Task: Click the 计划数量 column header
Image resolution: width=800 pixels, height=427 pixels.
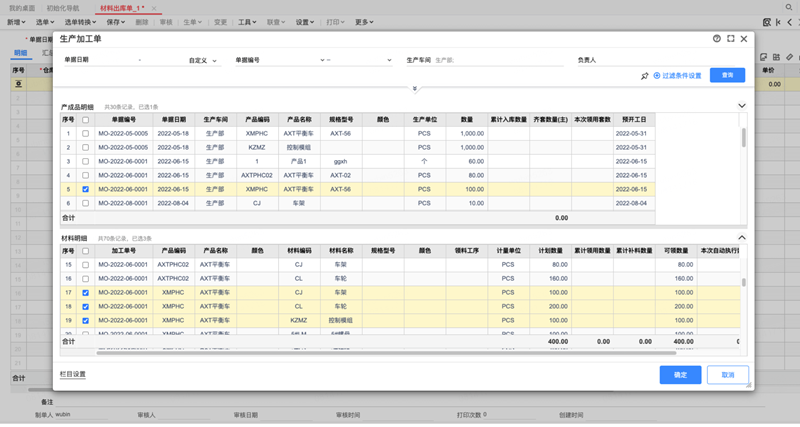Action: point(551,251)
